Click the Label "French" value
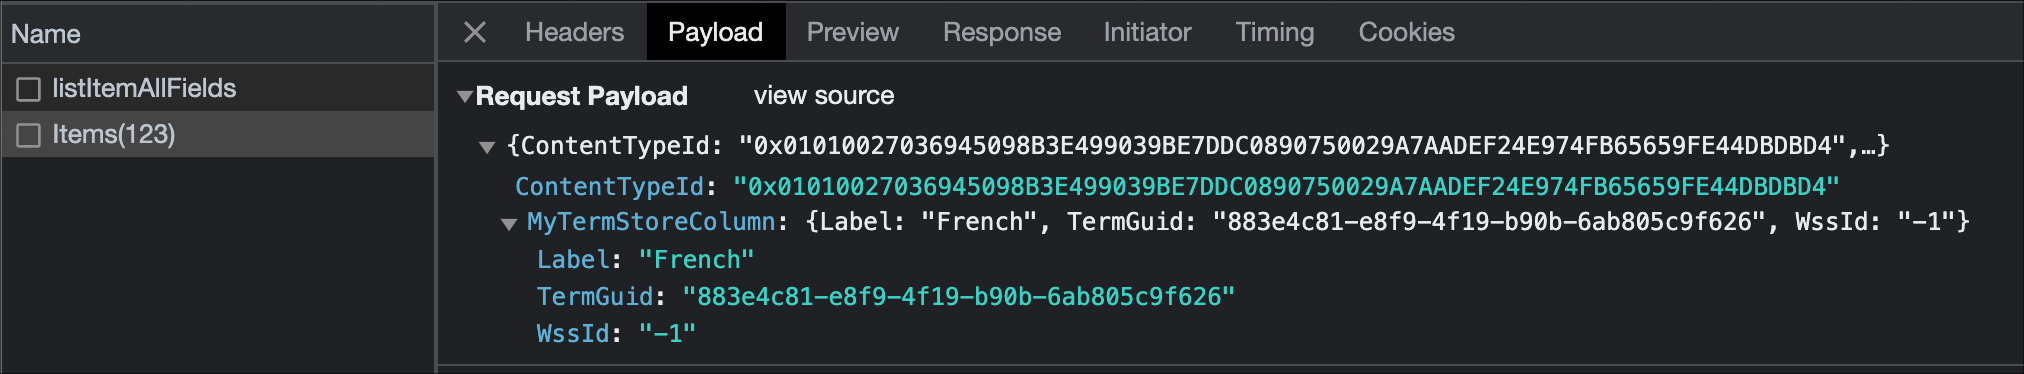 696,260
